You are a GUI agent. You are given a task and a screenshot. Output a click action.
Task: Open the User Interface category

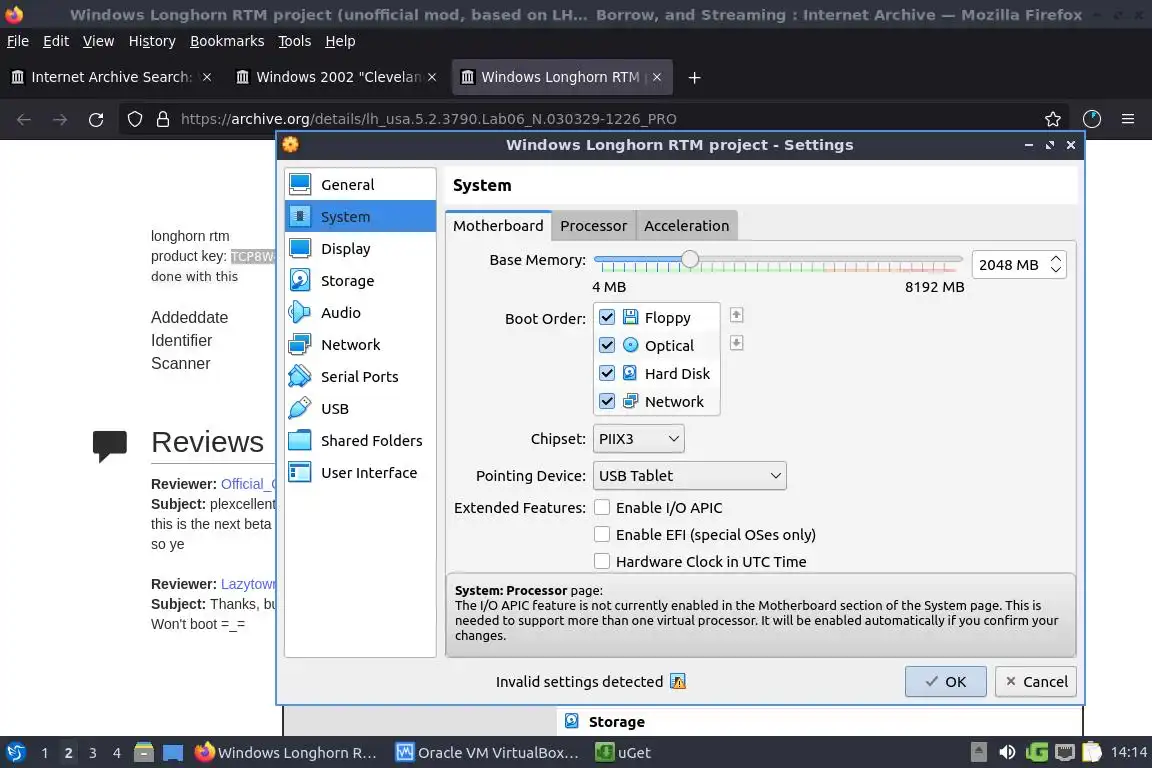(360, 473)
